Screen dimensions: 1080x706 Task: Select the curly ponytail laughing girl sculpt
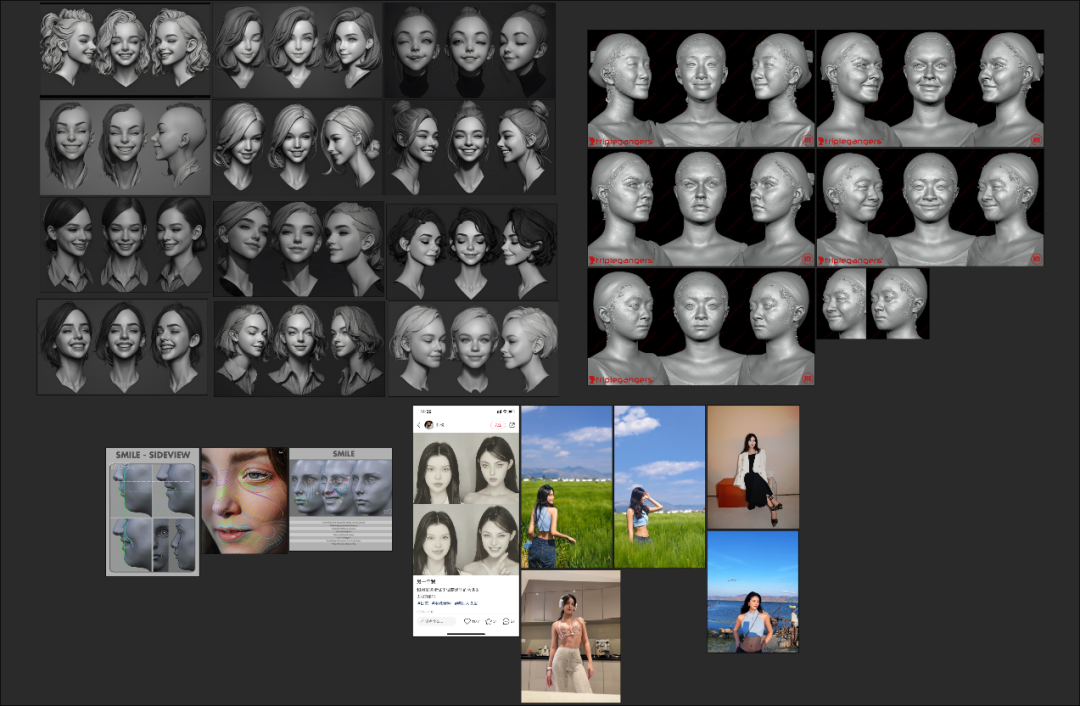tap(125, 50)
